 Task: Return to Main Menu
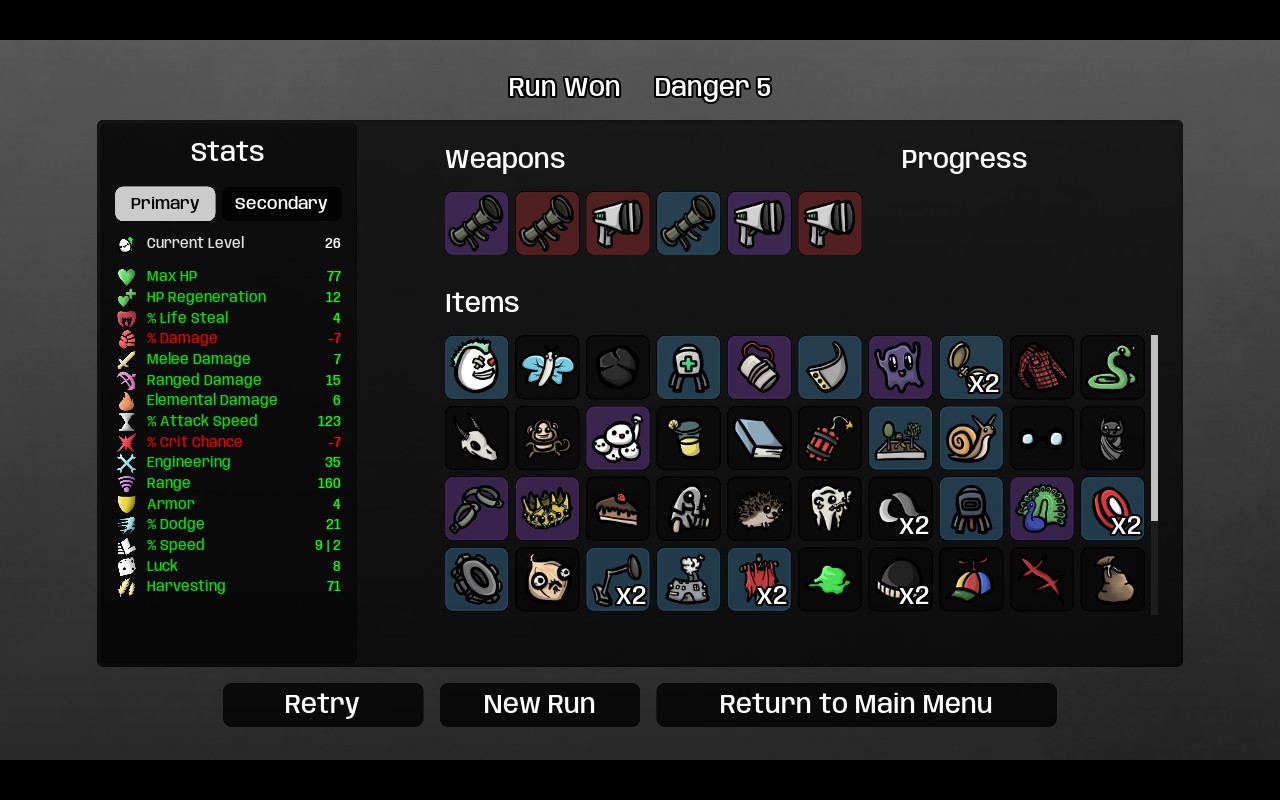856,705
